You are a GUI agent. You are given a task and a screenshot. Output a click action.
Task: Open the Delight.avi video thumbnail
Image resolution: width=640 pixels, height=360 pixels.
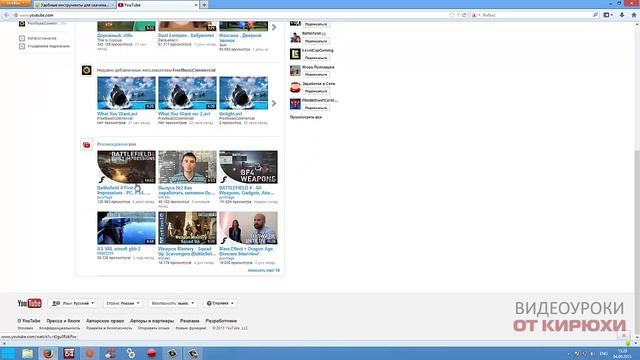tap(244, 93)
